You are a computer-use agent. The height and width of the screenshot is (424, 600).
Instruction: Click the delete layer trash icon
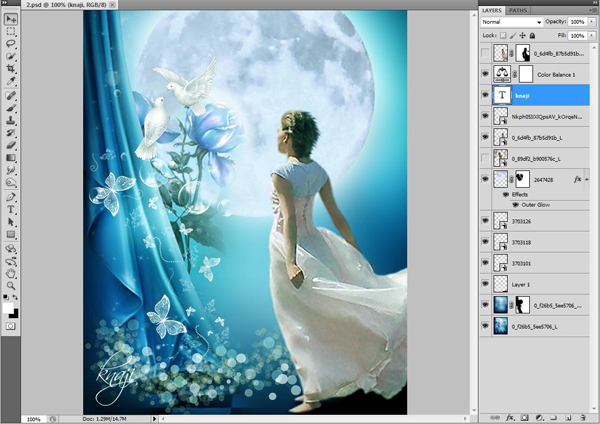tap(584, 416)
